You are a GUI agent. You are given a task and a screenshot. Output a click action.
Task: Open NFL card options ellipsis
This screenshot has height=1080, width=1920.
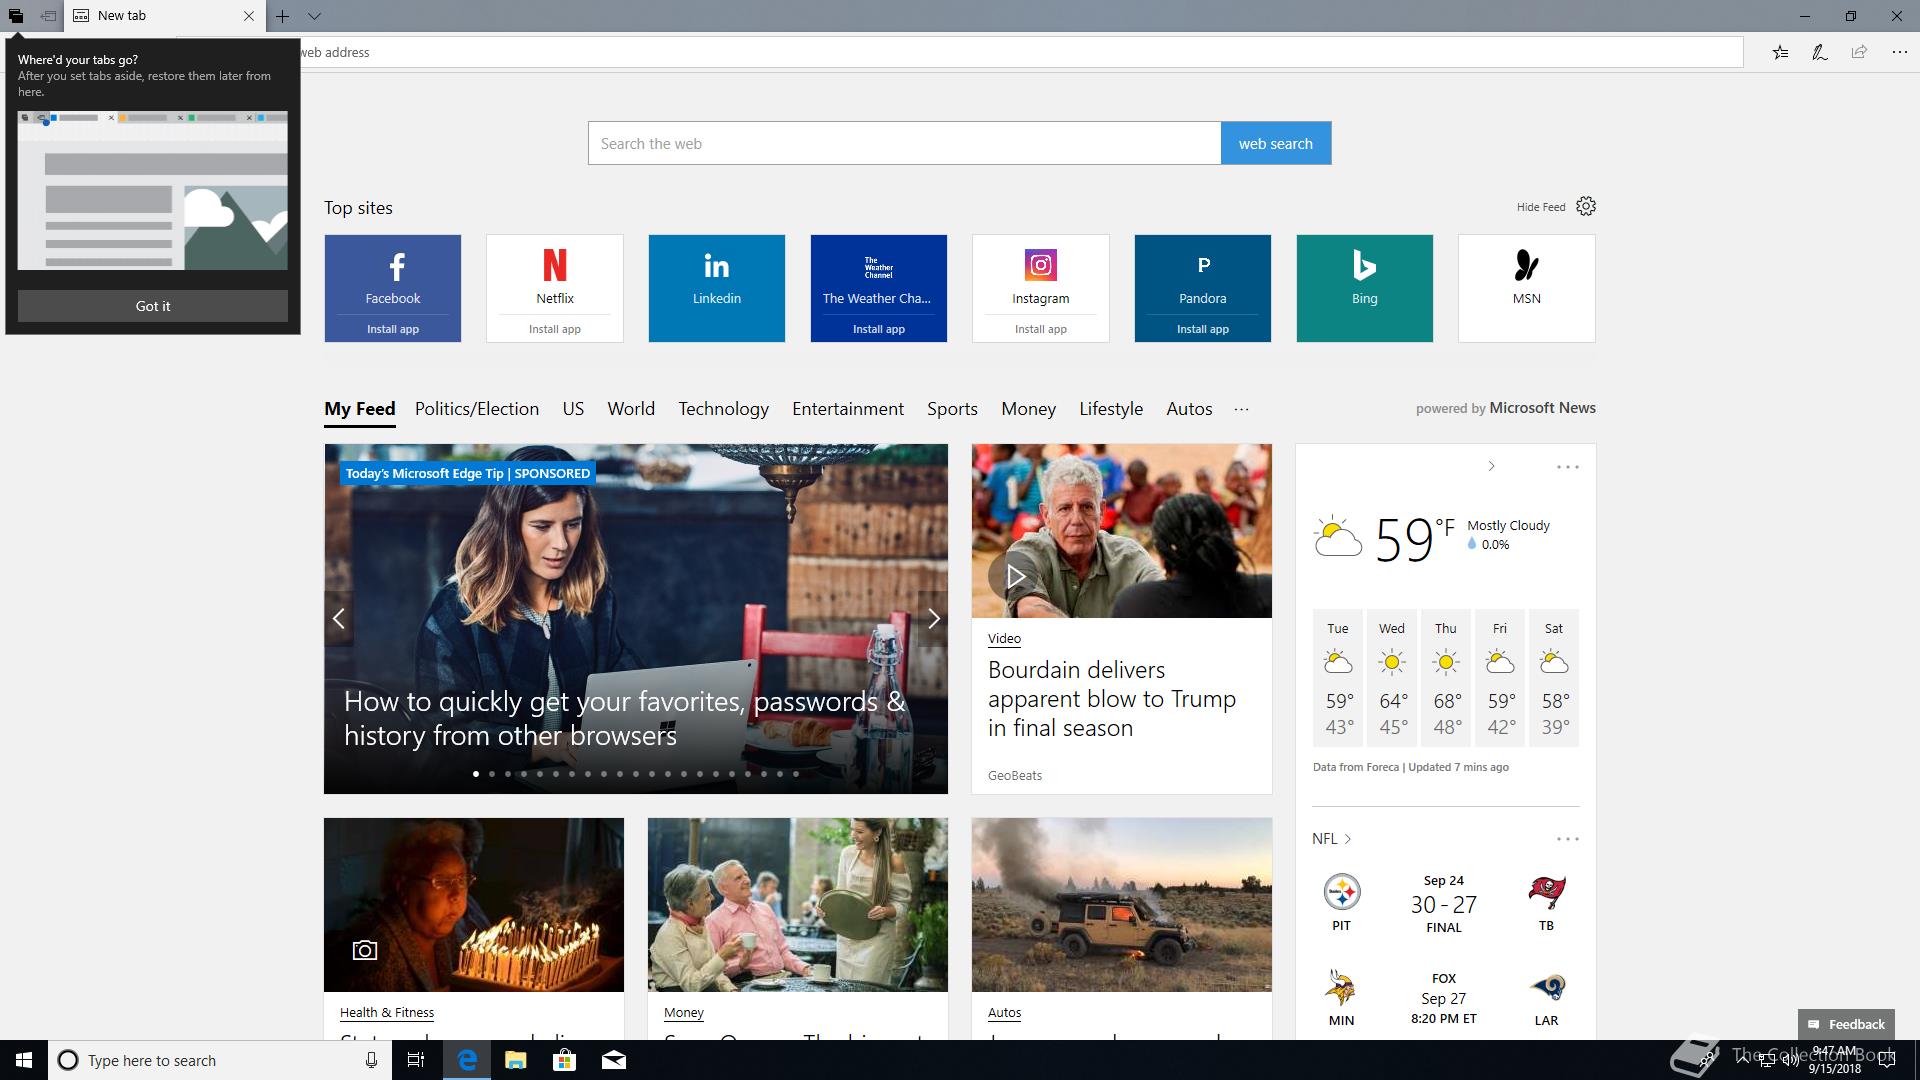1567,839
